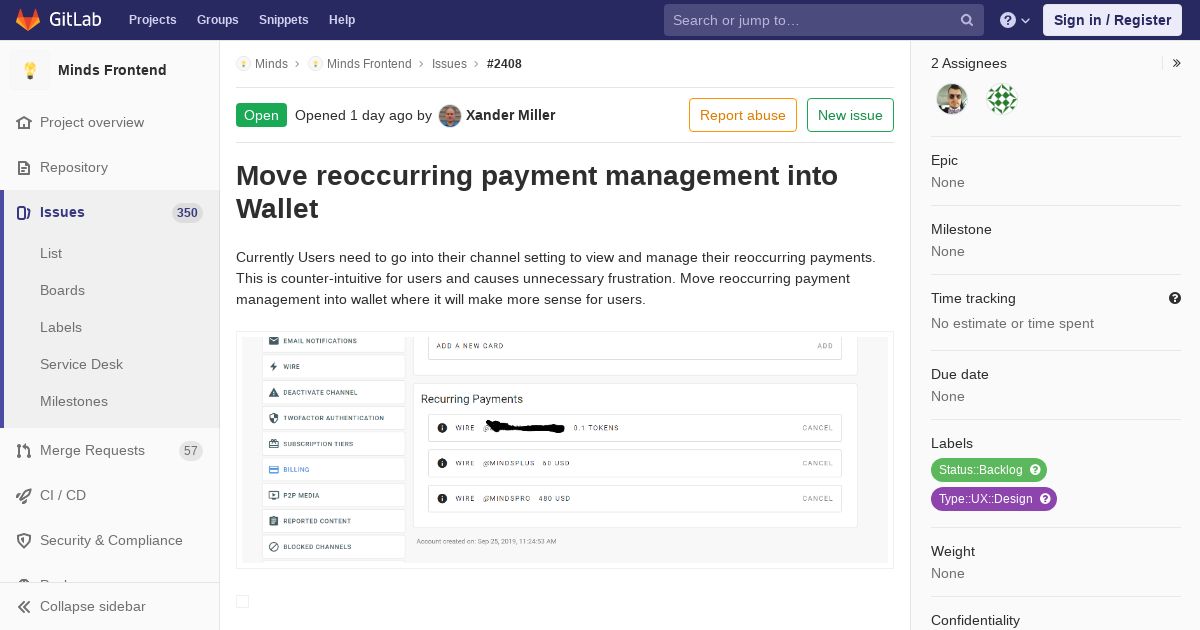
Task: Open the Issues section
Action: [62, 212]
